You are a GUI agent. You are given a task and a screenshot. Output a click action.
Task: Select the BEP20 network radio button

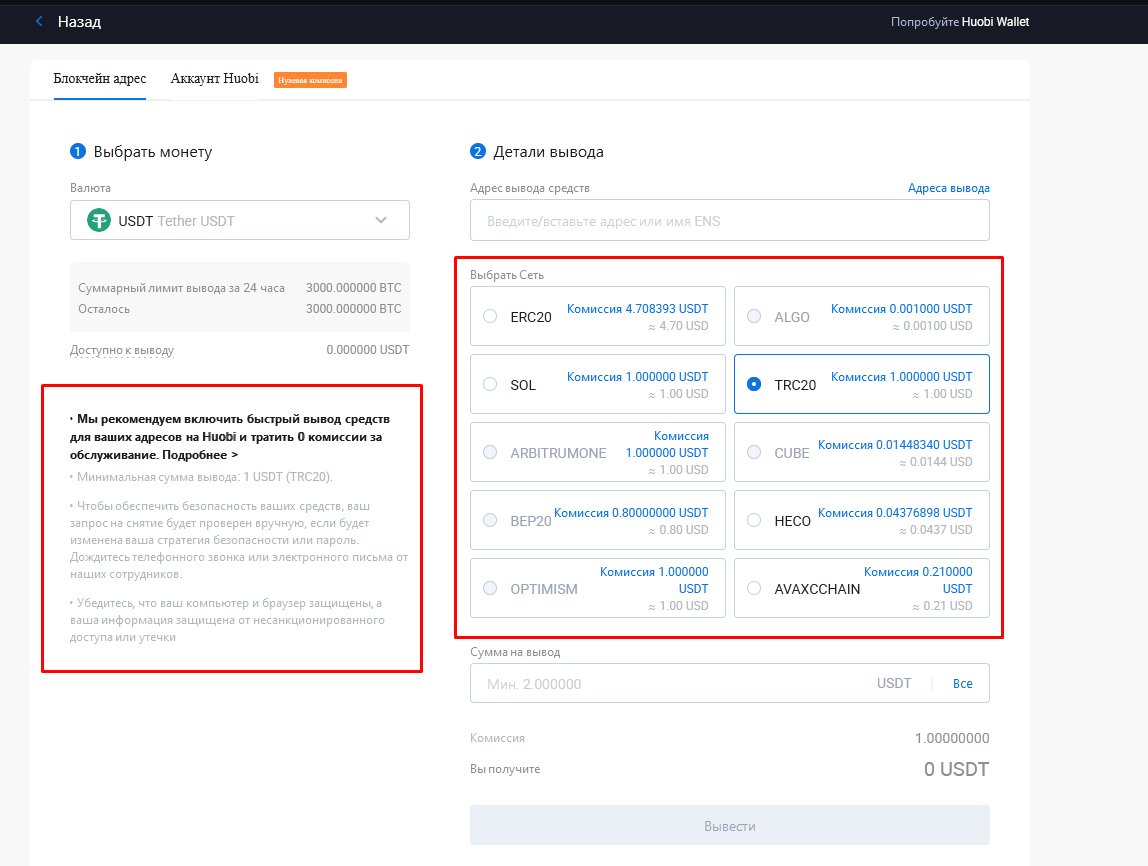pos(490,520)
